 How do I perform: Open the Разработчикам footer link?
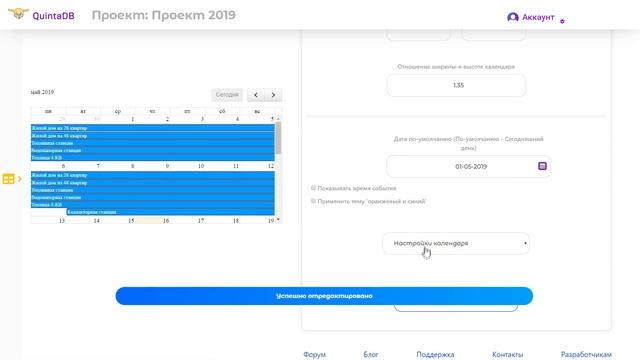(586, 354)
